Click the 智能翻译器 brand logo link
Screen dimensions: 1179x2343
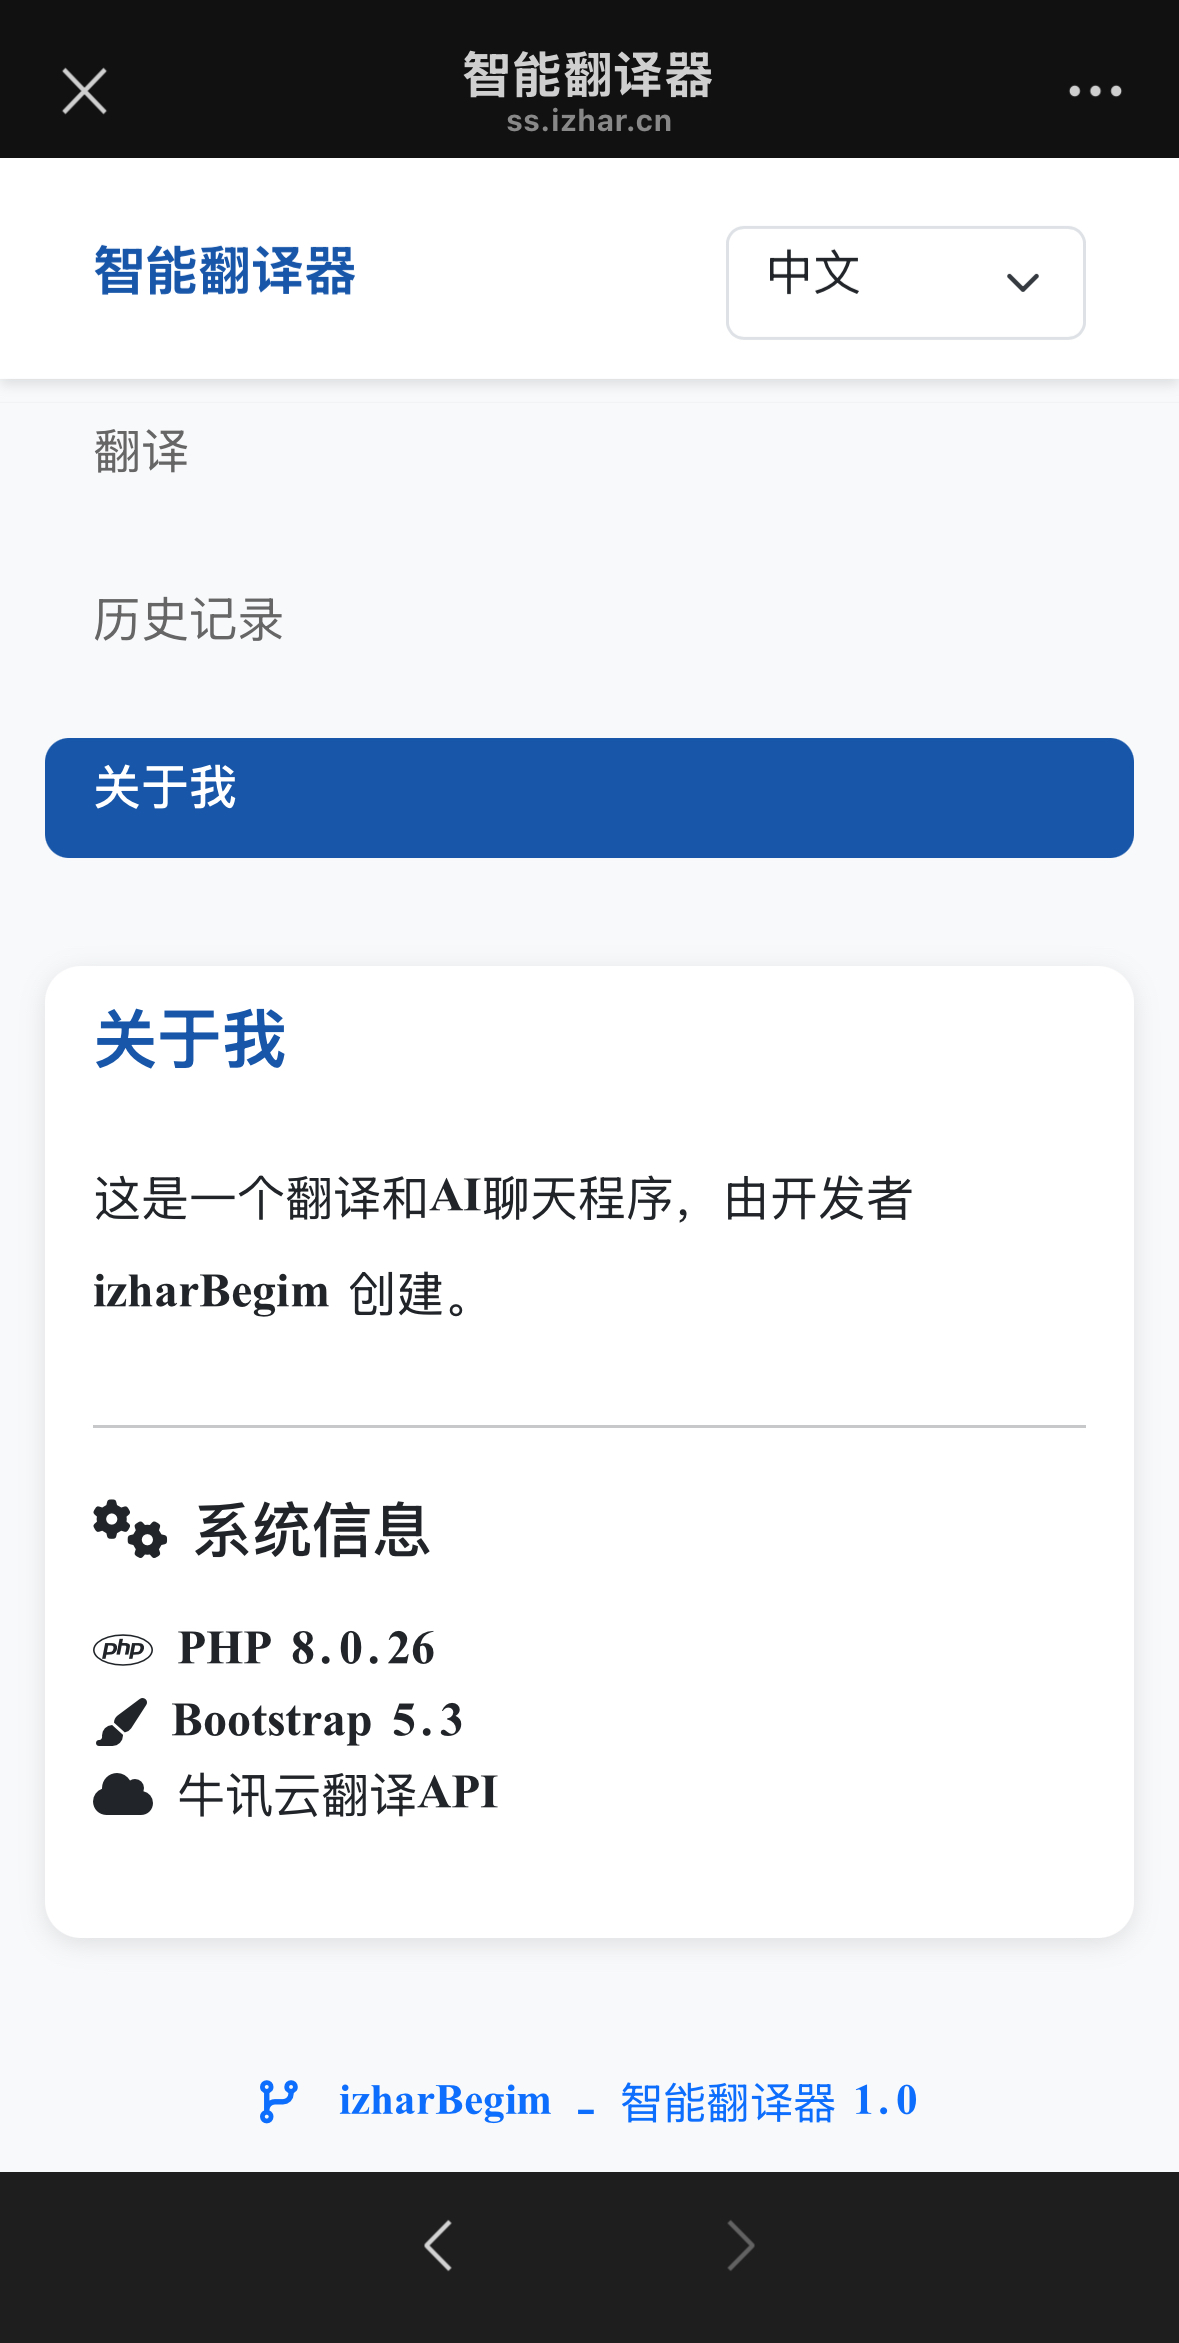tap(225, 271)
